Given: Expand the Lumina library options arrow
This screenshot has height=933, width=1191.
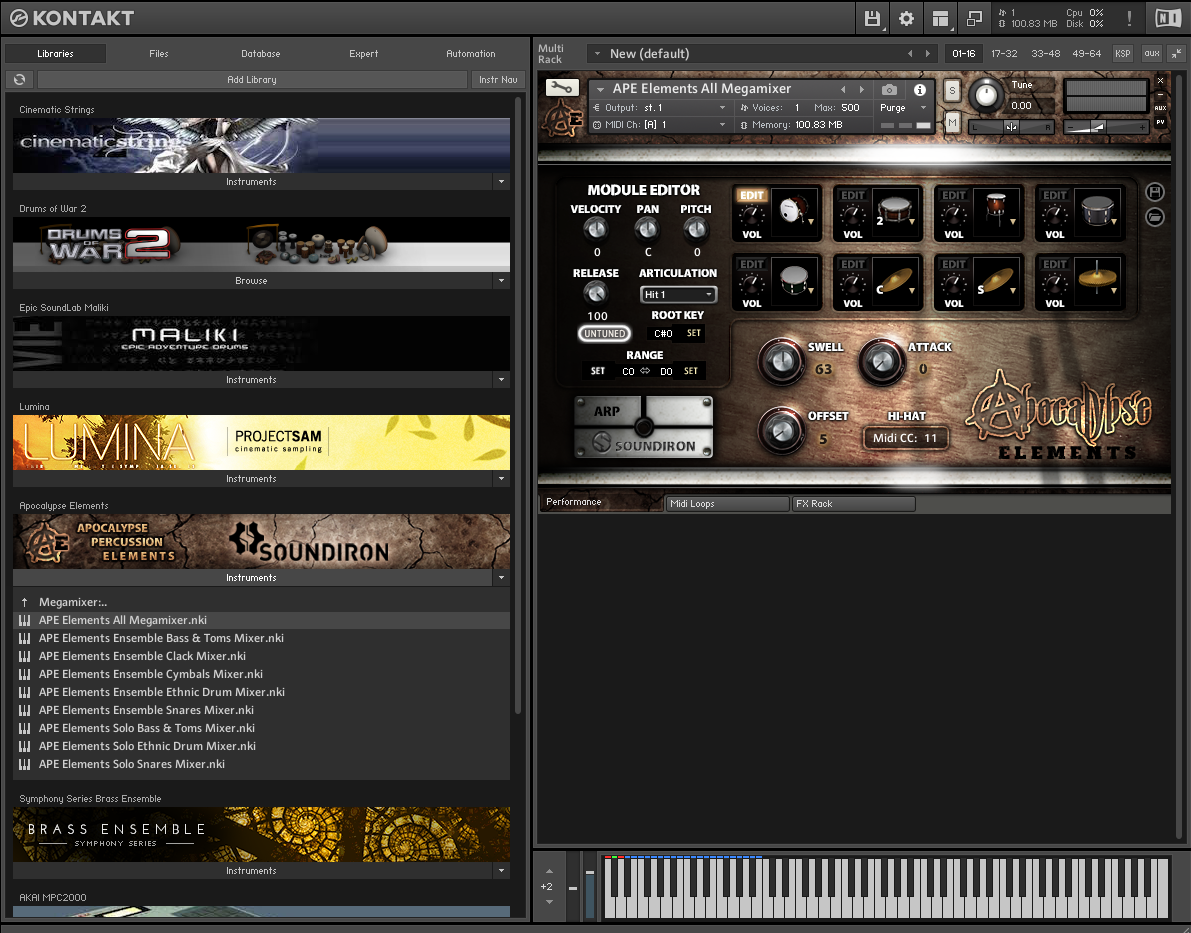Looking at the screenshot, I should coord(501,479).
